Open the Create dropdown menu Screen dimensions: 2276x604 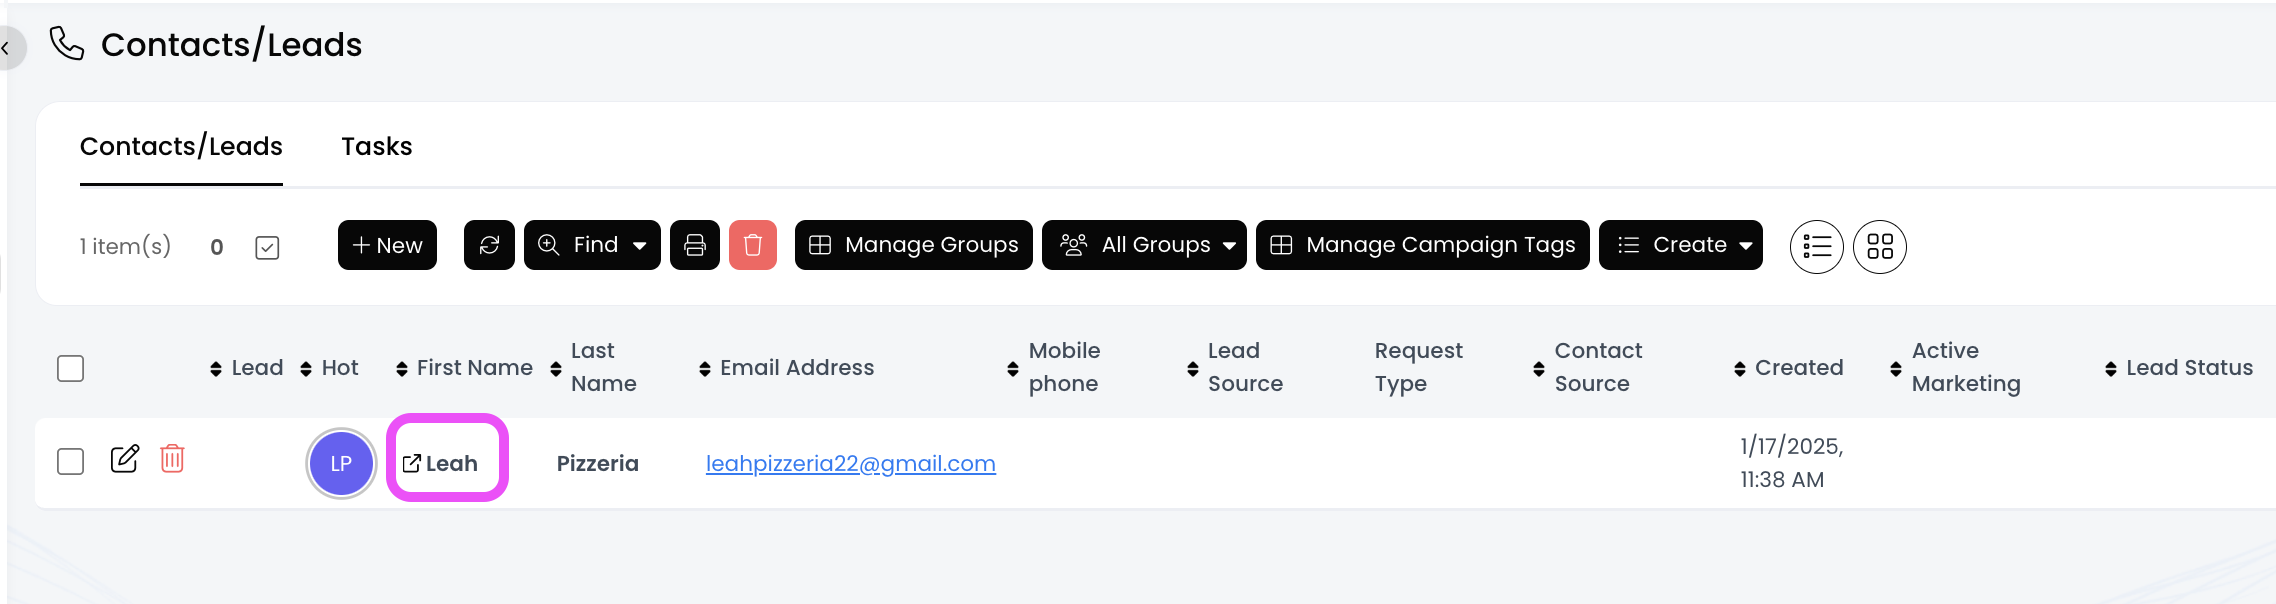(x=1680, y=246)
